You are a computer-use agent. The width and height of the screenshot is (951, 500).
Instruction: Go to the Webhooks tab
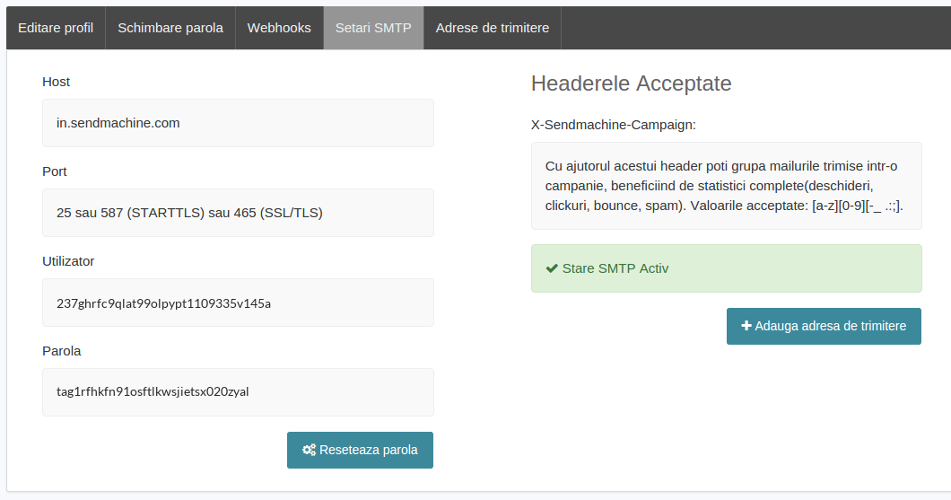point(279,28)
